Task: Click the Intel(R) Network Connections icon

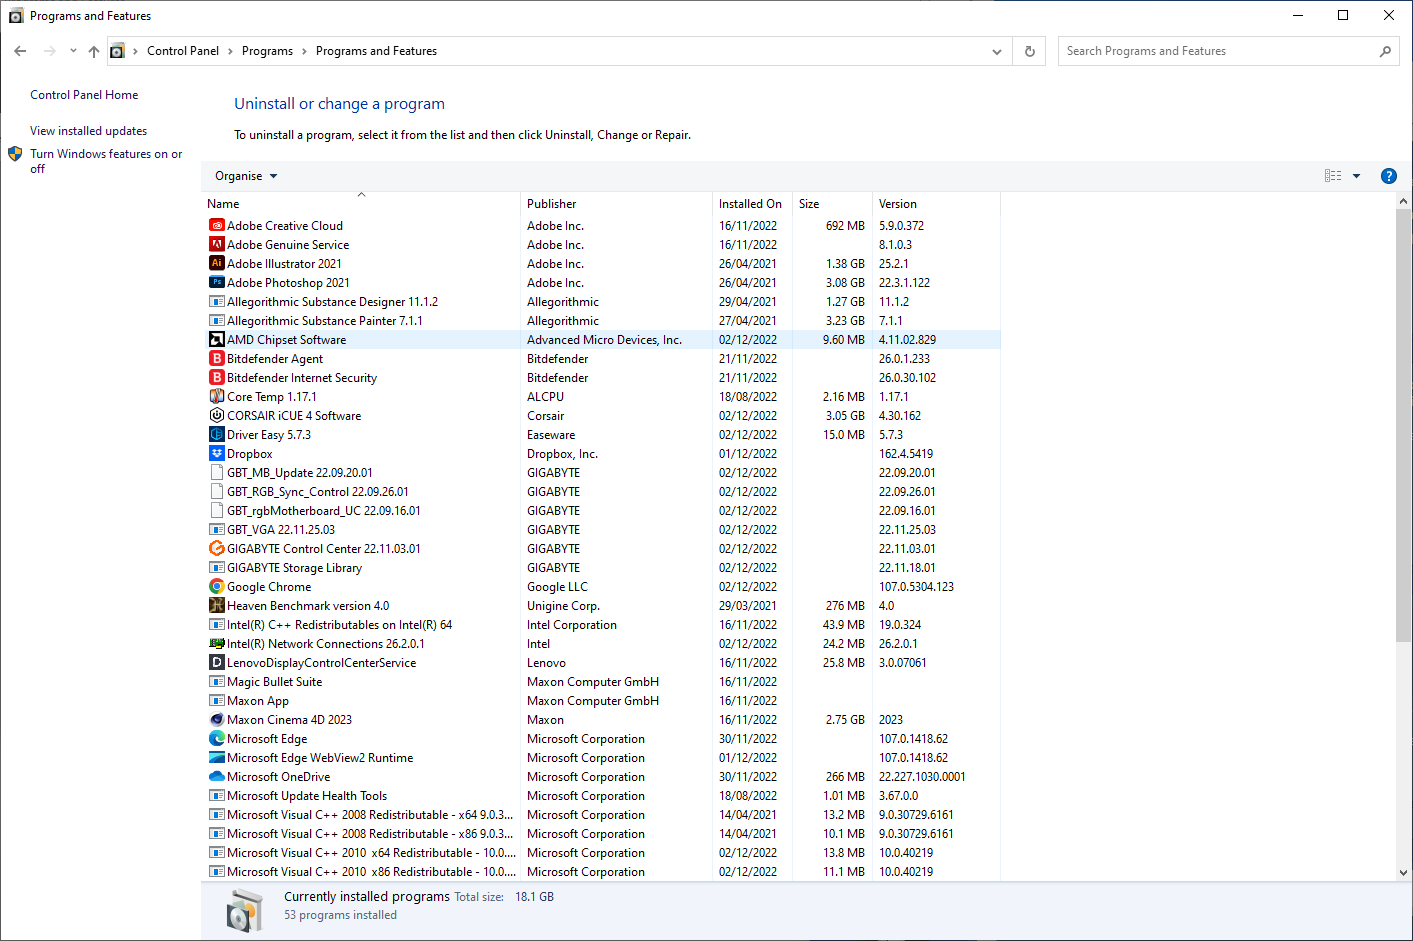Action: [217, 644]
